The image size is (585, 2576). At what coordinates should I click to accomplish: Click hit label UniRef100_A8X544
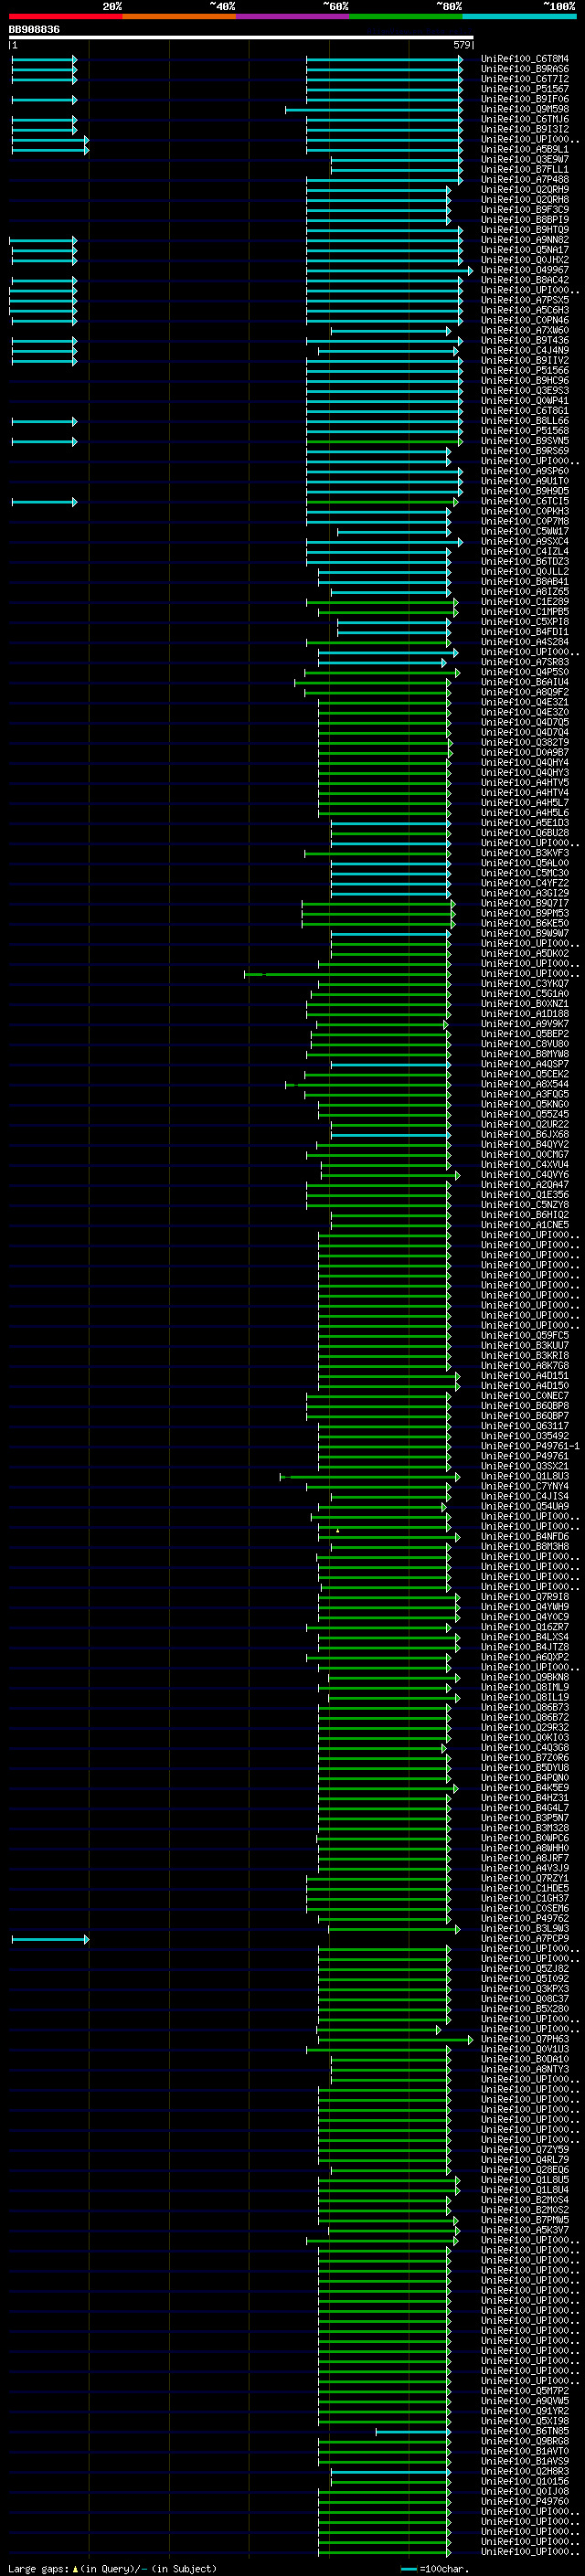coord(525,1084)
